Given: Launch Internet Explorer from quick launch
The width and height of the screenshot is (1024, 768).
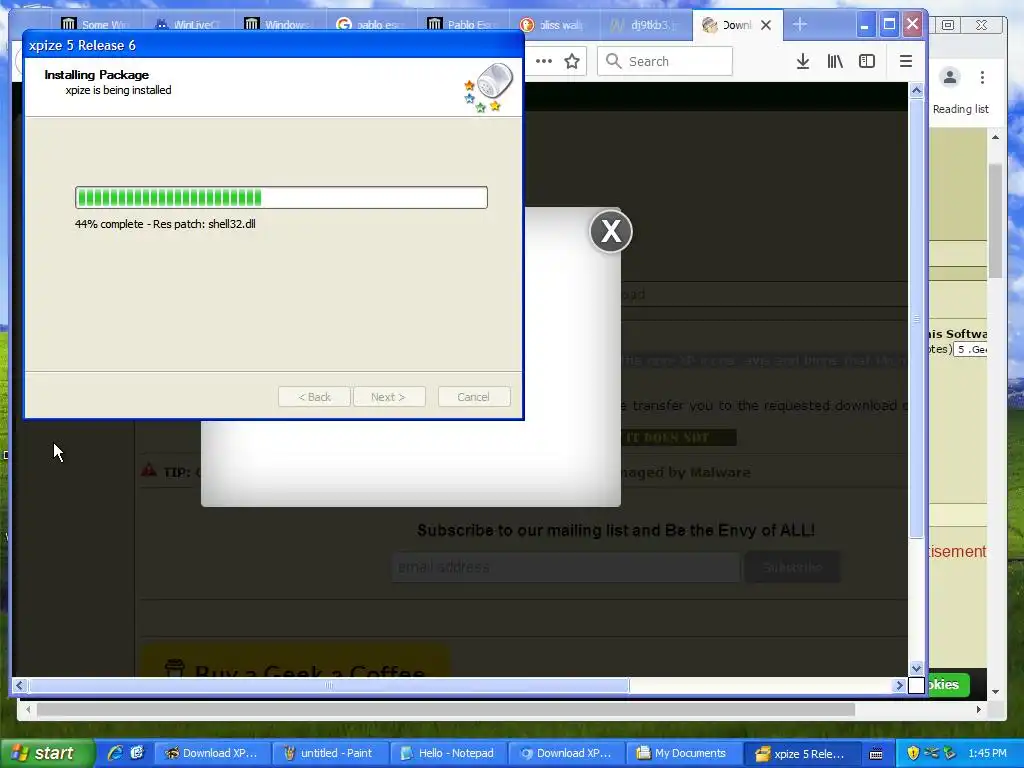Looking at the screenshot, I should [115, 753].
